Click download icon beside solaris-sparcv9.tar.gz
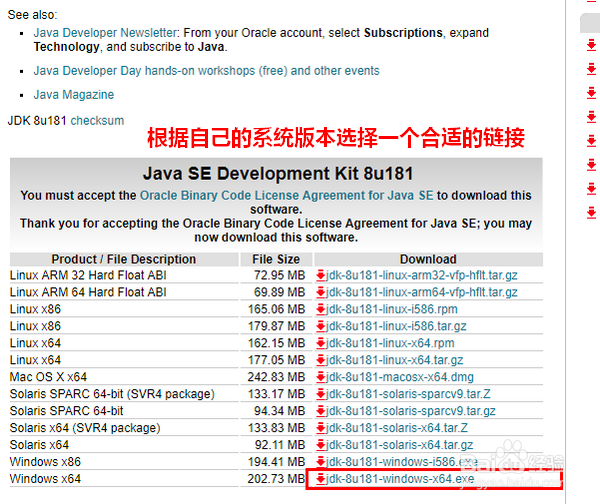Screen dimensions: 600x504 [x=320, y=411]
